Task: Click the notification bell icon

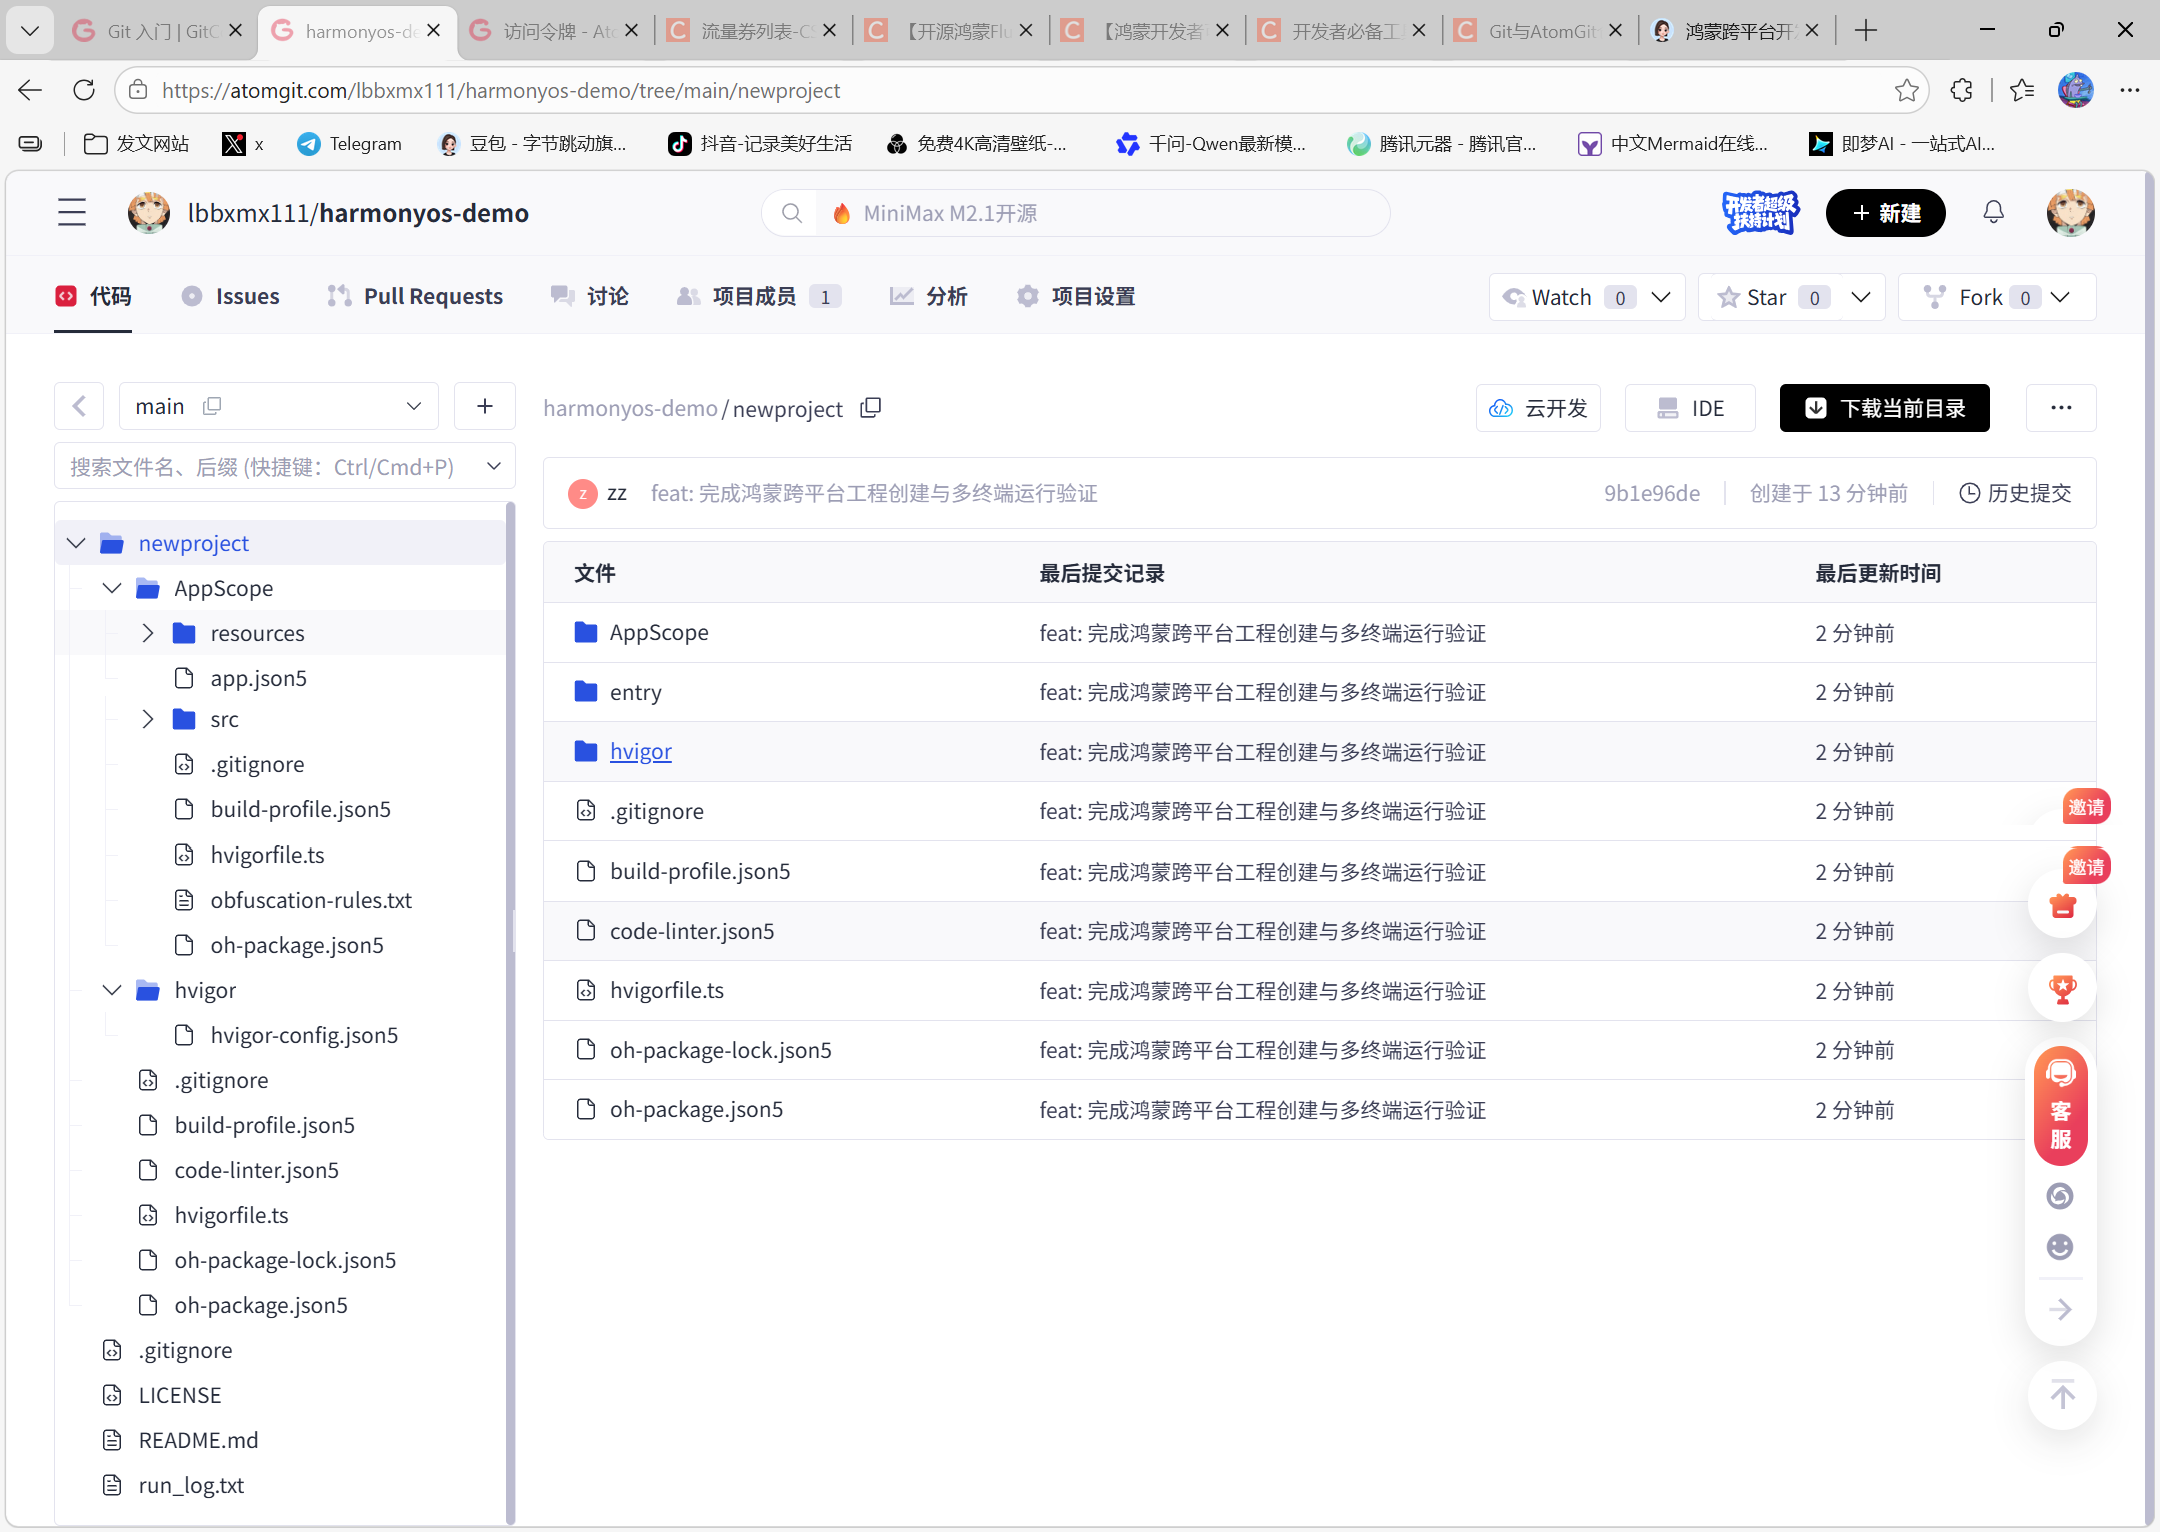Action: click(x=1993, y=212)
